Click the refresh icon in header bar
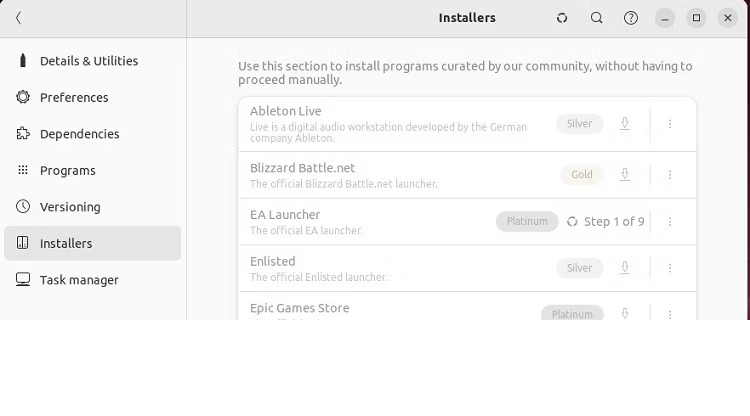Screen dimensions: 750x416 point(562,18)
